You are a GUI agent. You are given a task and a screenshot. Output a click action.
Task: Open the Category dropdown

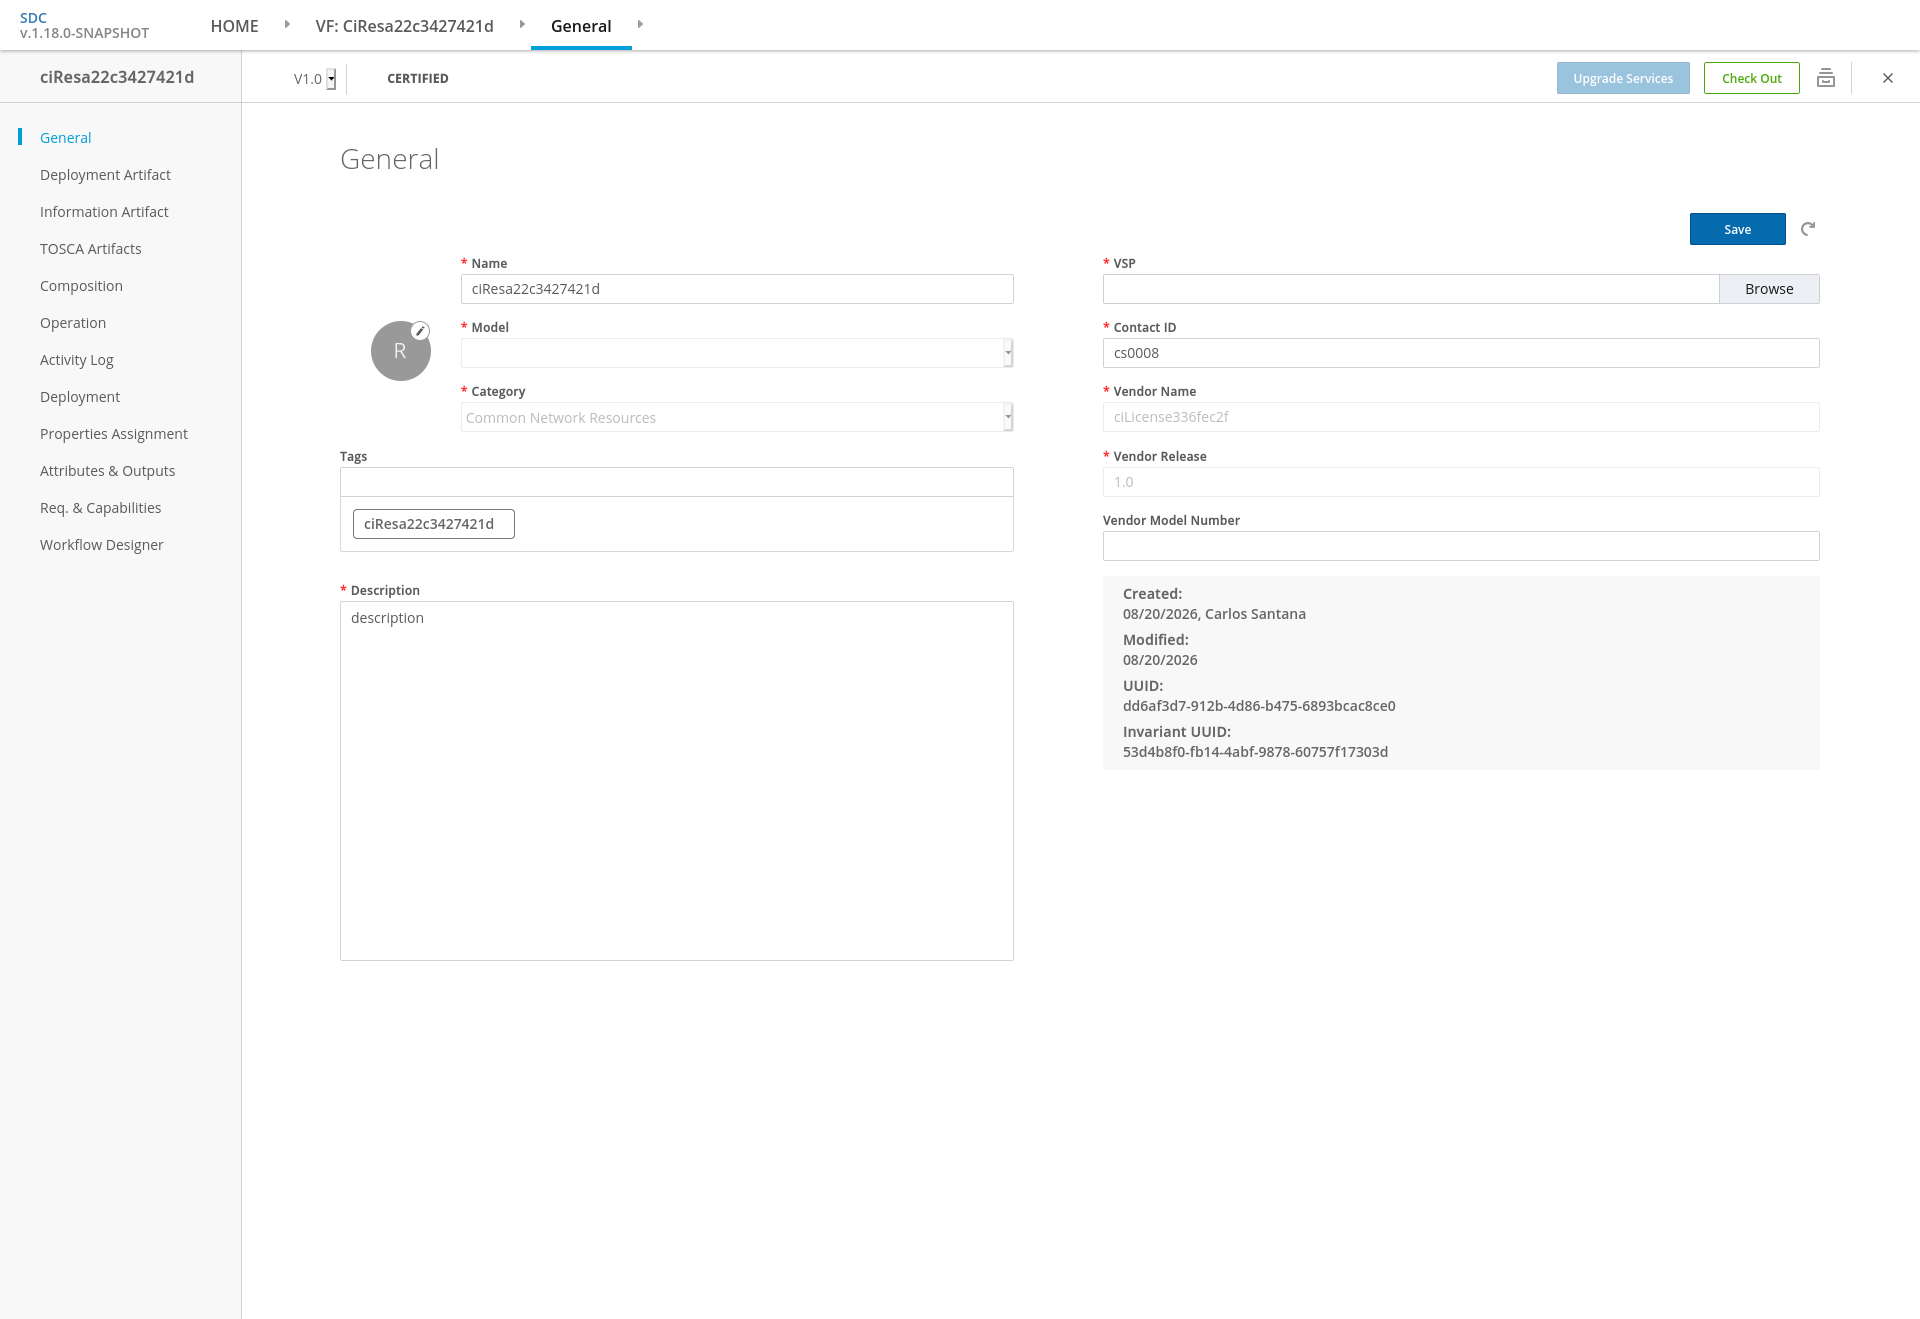[737, 417]
